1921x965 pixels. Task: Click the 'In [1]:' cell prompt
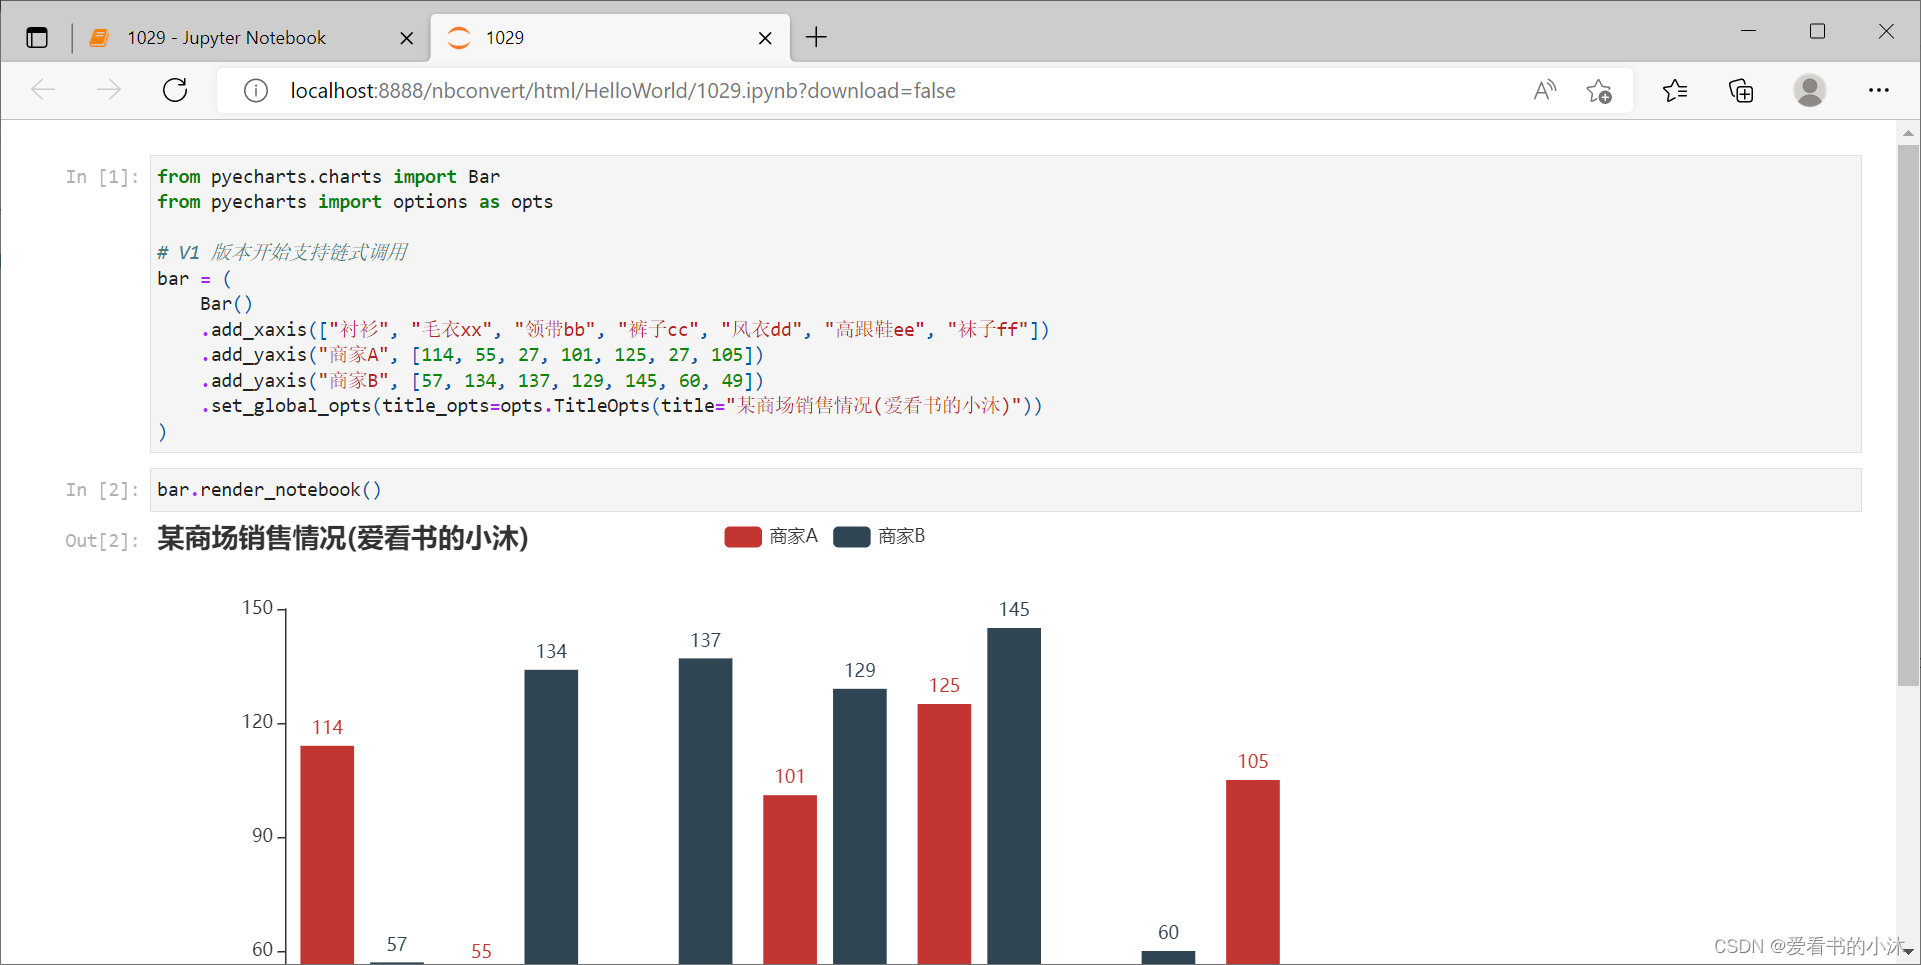coord(102,177)
